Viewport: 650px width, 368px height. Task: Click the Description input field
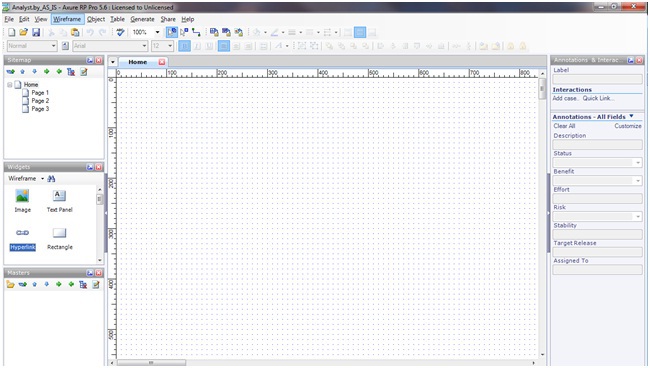(597, 145)
